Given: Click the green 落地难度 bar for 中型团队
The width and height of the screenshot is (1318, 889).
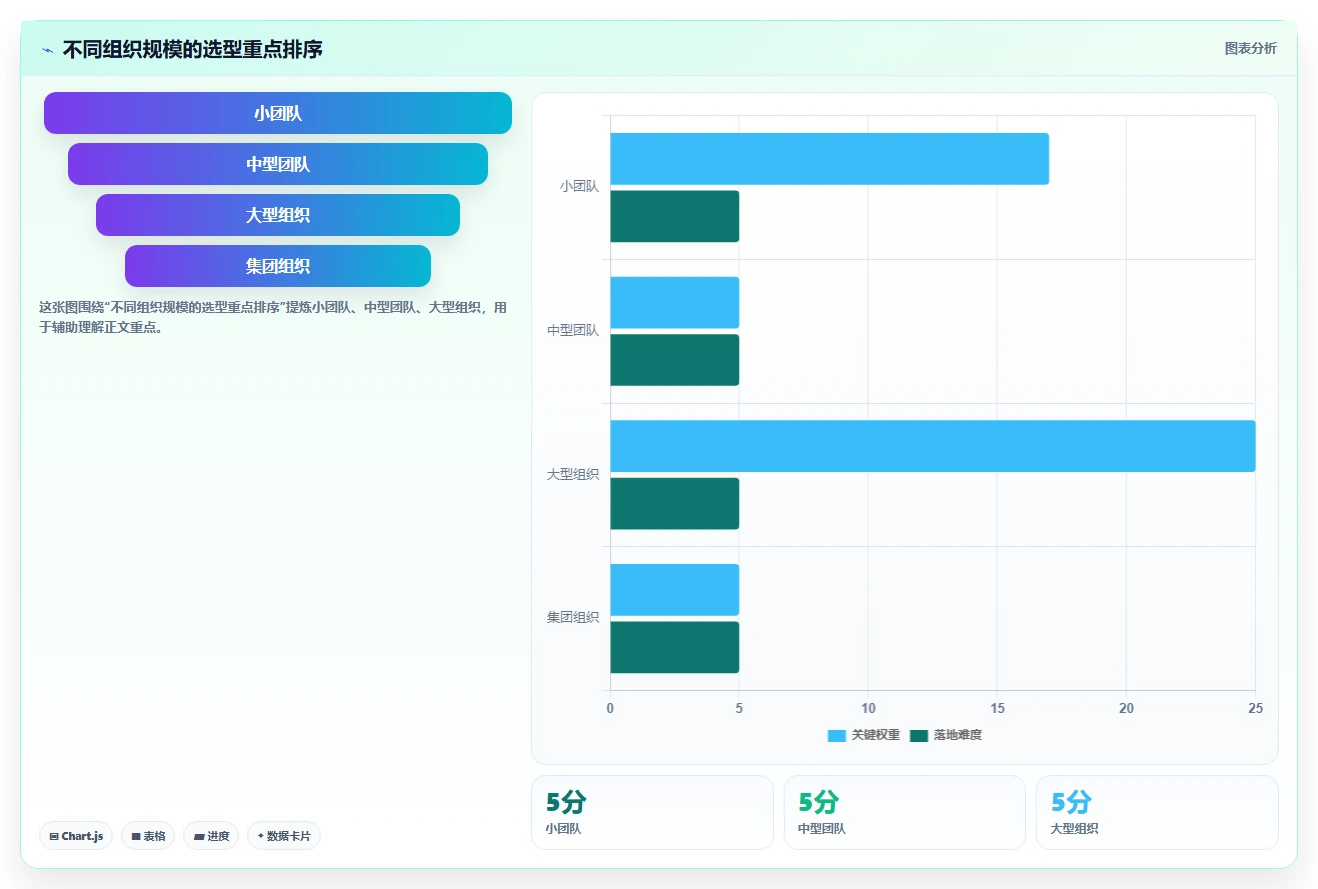Looking at the screenshot, I should (x=674, y=360).
